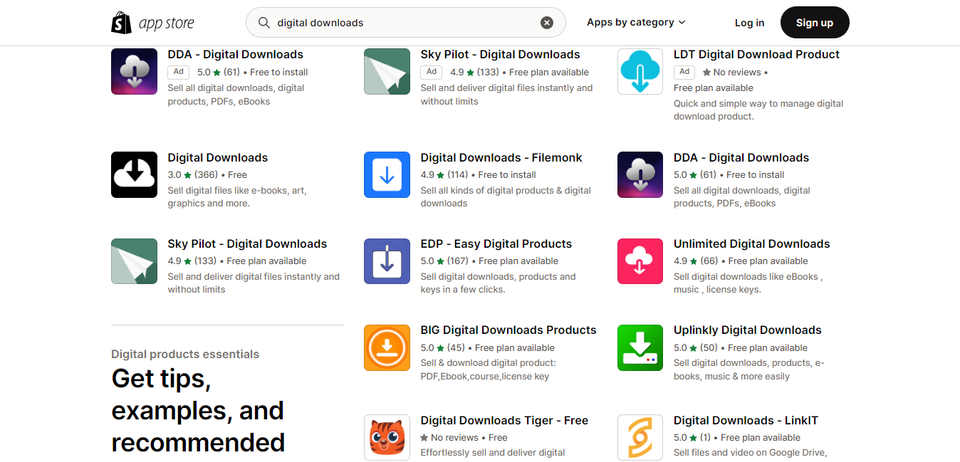This screenshot has height=462, width=960.
Task: Click the non-ad Sky Pilot paper plane icon
Action: [134, 261]
